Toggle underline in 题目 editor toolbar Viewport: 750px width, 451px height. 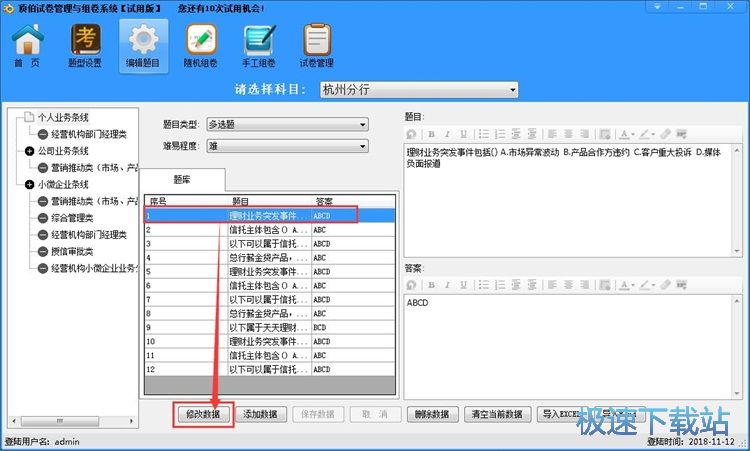click(x=463, y=134)
